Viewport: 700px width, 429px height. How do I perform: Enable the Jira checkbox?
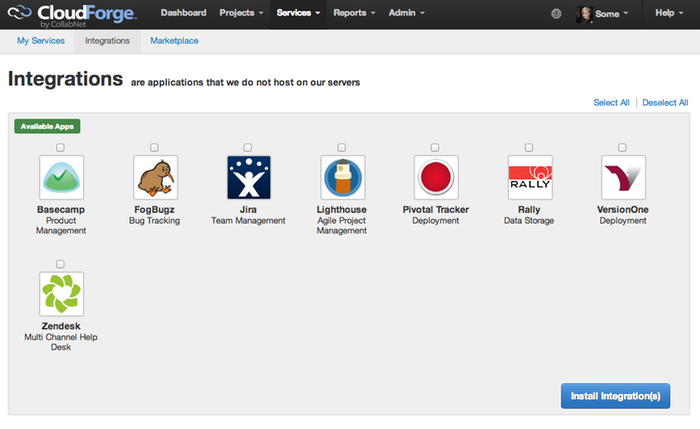click(x=248, y=148)
